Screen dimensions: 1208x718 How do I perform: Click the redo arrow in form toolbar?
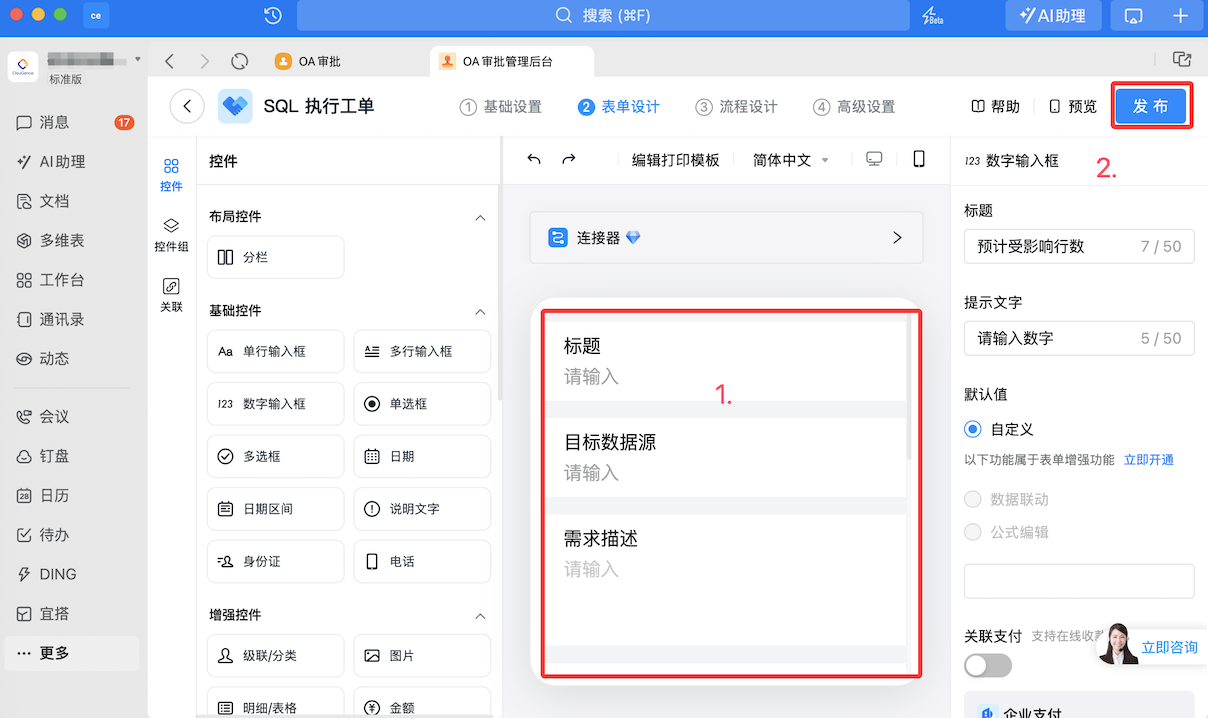(x=569, y=160)
